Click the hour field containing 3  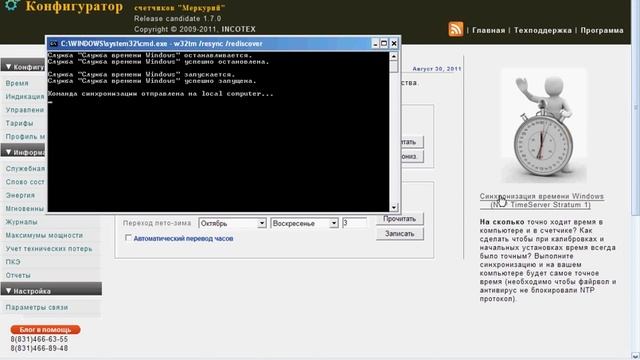tap(354, 223)
